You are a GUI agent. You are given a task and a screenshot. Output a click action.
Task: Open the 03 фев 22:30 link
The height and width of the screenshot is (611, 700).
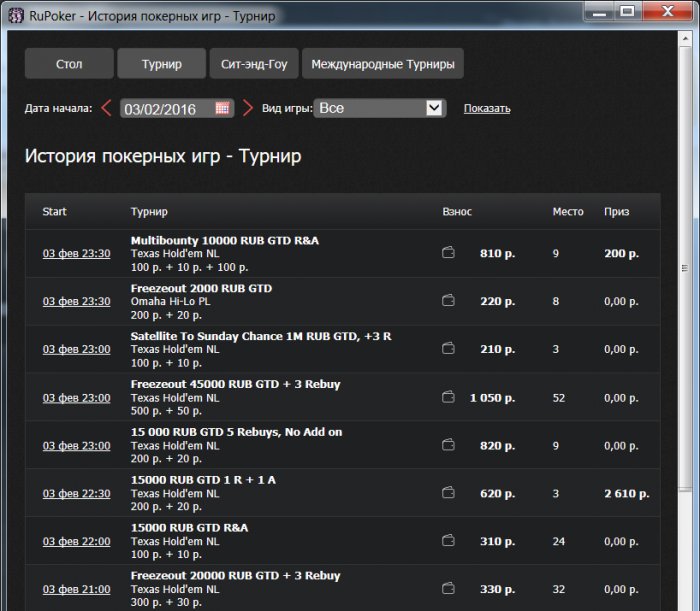coord(76,494)
